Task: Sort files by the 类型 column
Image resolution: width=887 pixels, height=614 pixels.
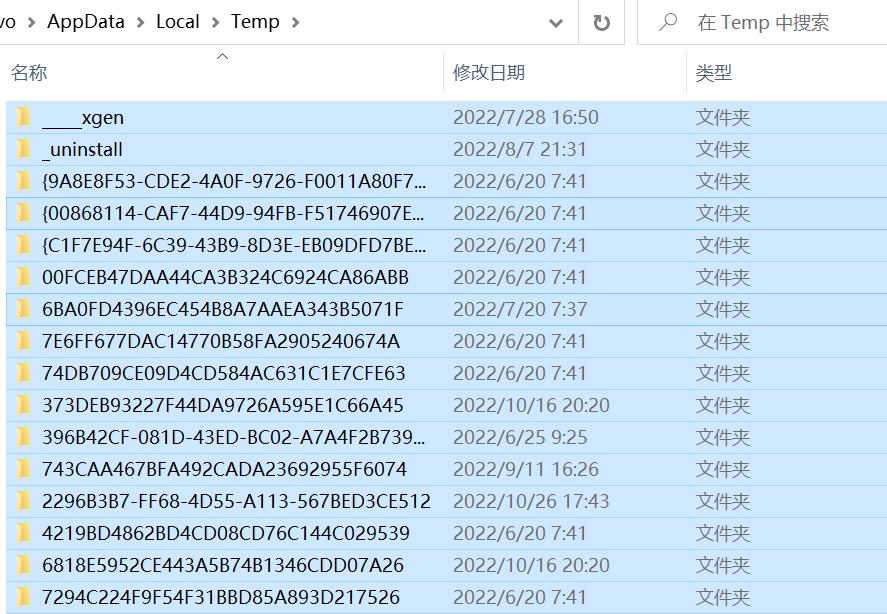Action: pyautogui.click(x=716, y=73)
